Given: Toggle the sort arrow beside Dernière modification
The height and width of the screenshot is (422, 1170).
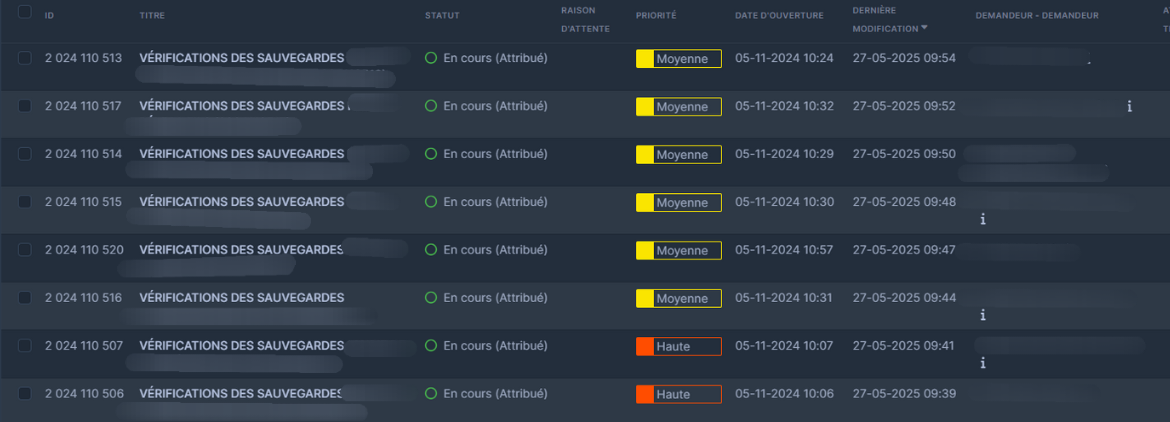Looking at the screenshot, I should click(x=924, y=28).
